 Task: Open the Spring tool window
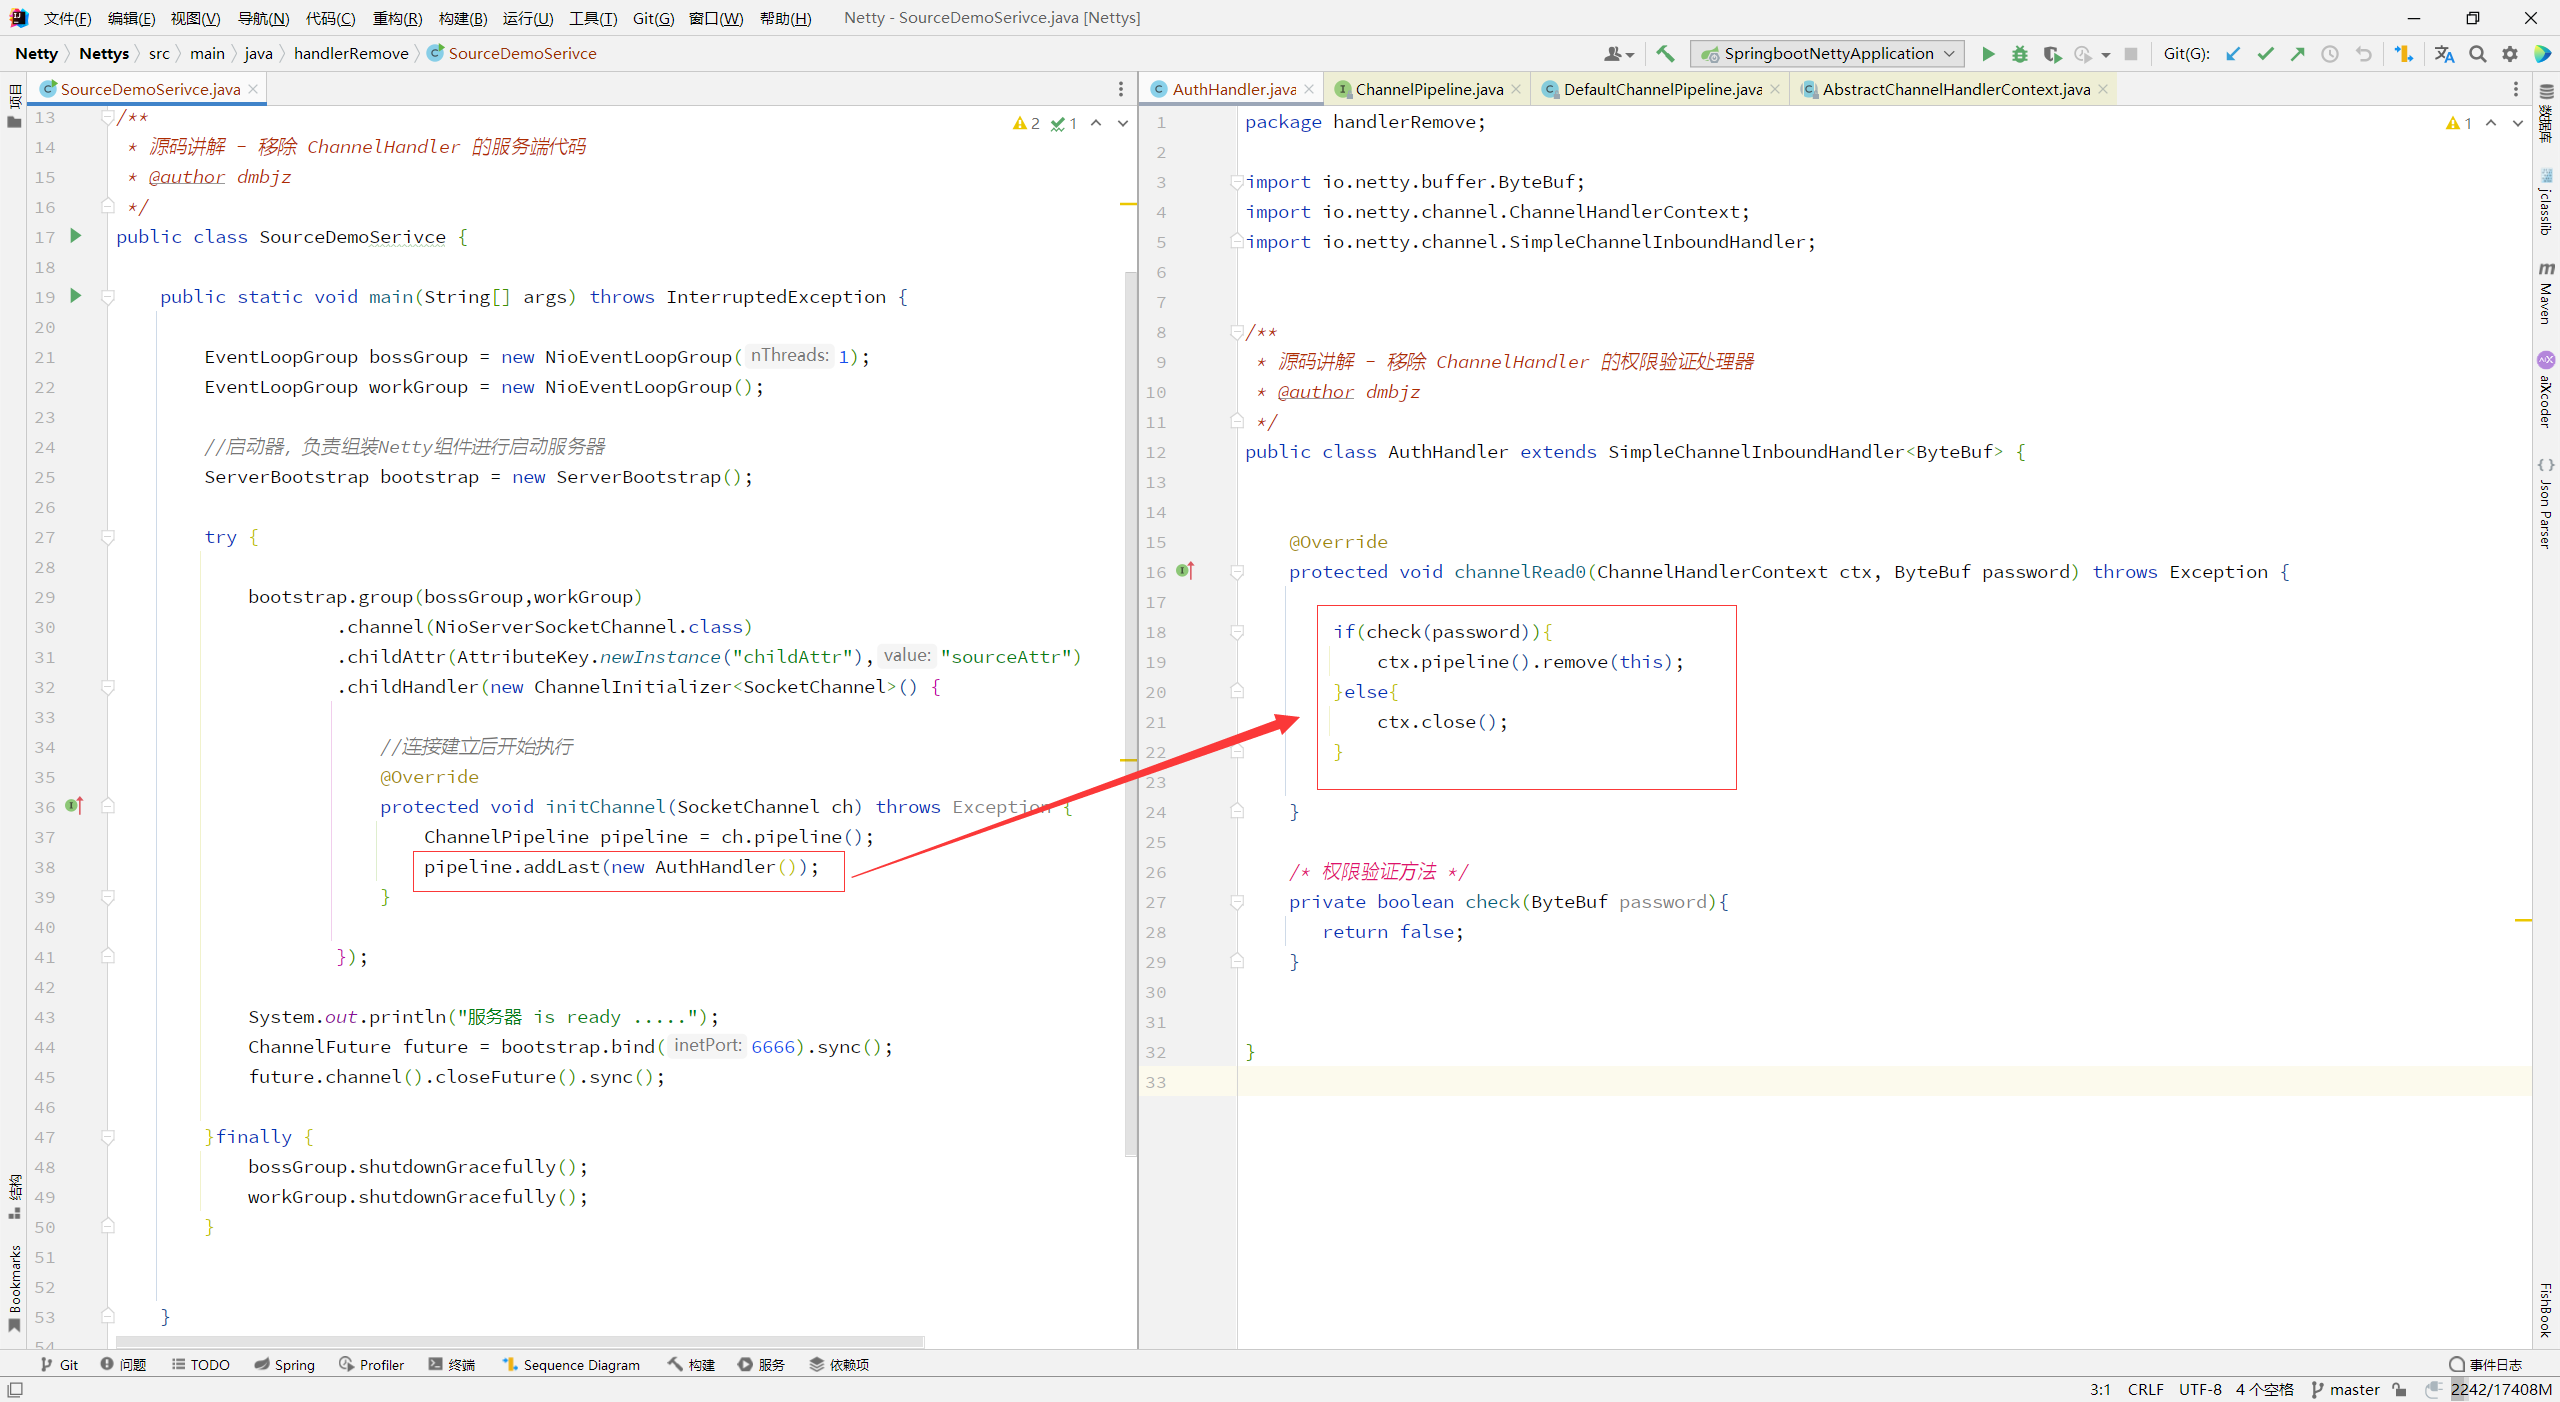284,1365
